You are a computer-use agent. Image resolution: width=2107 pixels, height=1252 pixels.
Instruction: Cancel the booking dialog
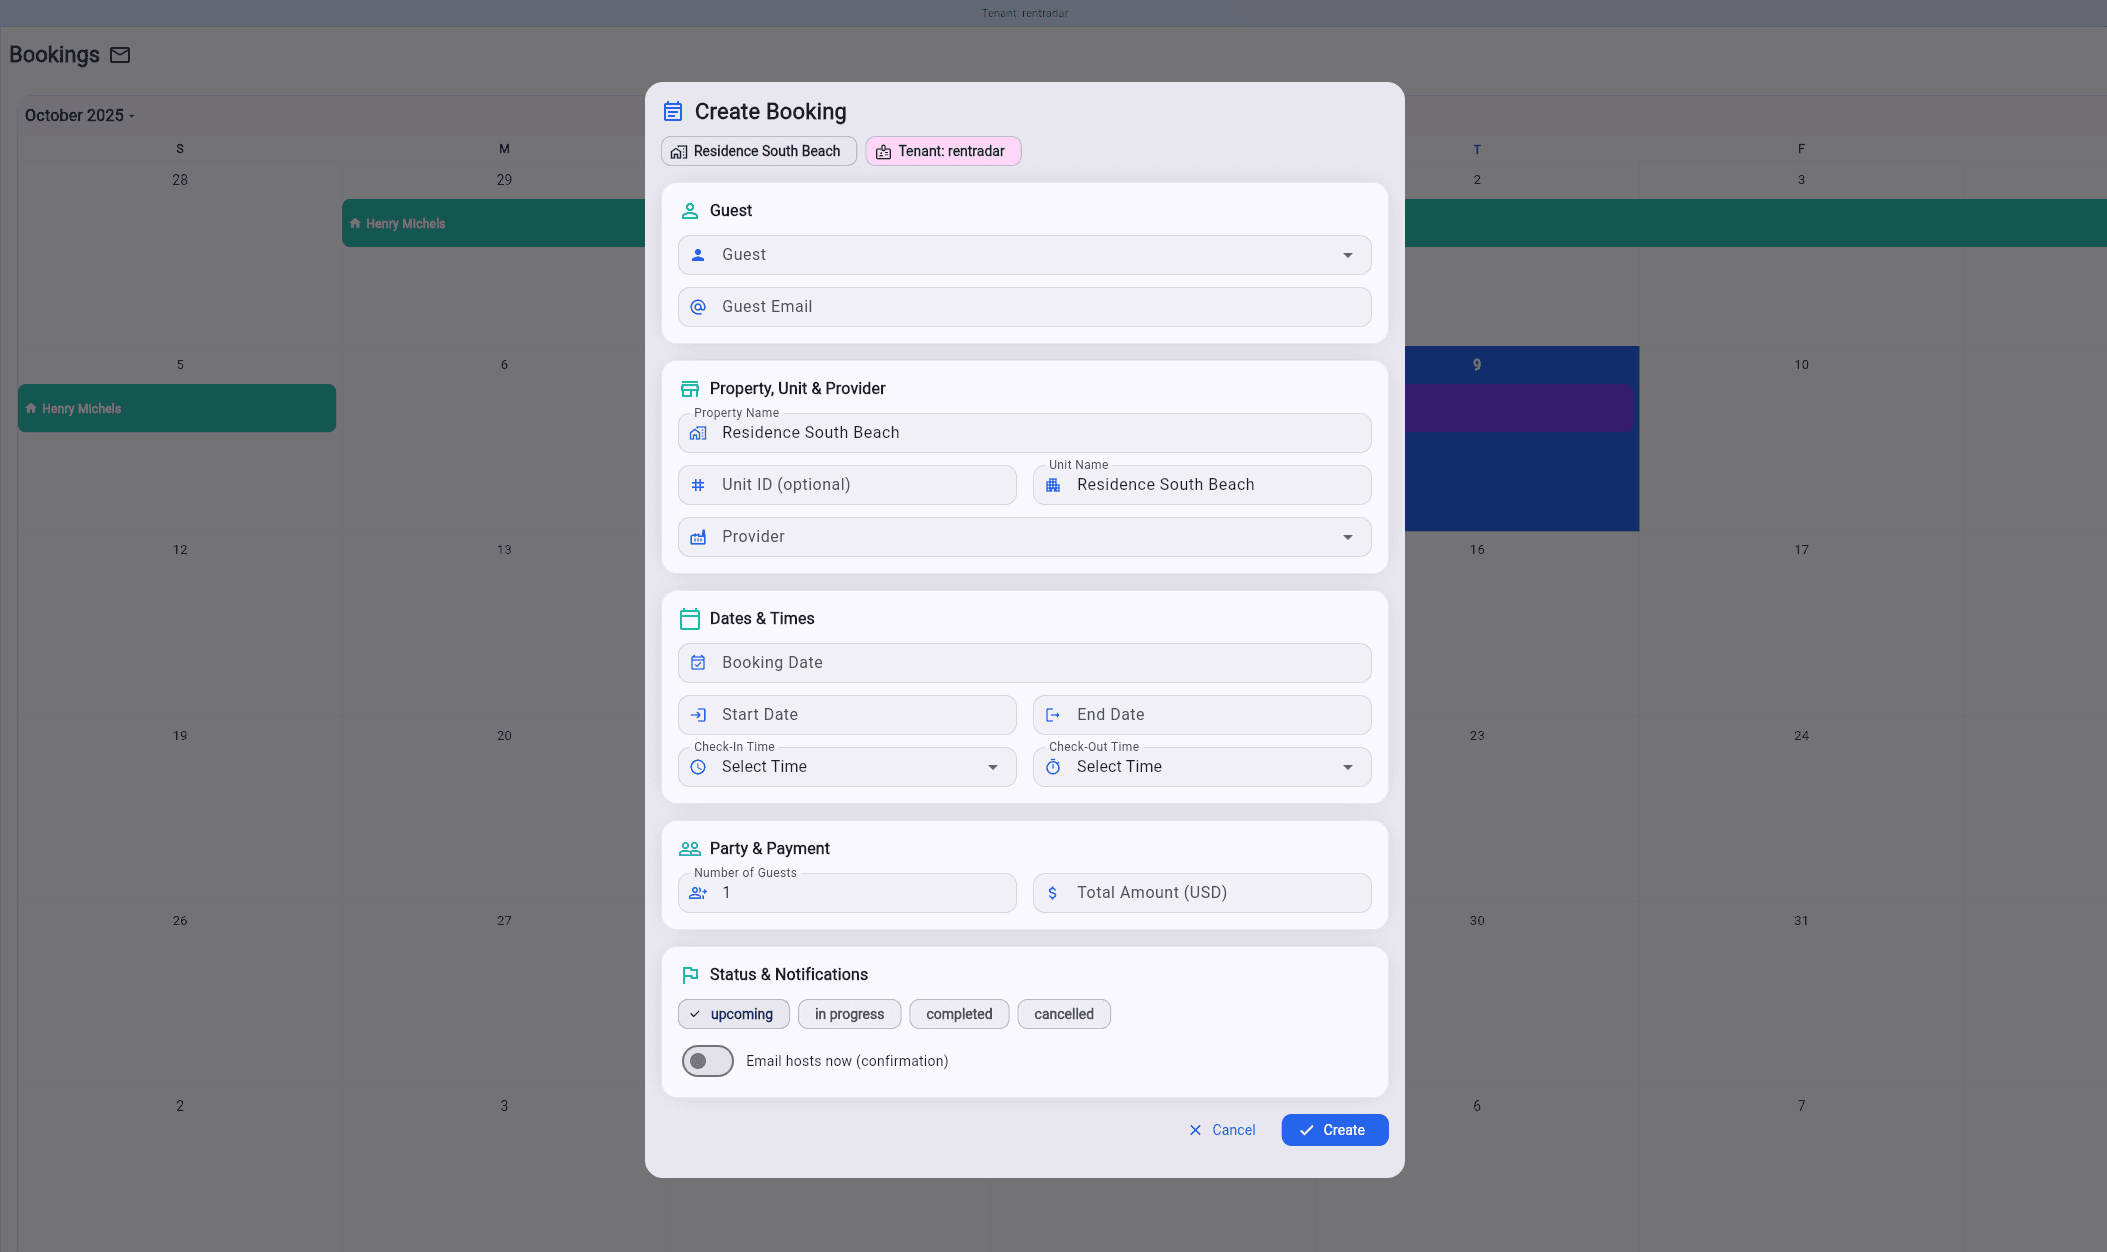pyautogui.click(x=1221, y=1130)
